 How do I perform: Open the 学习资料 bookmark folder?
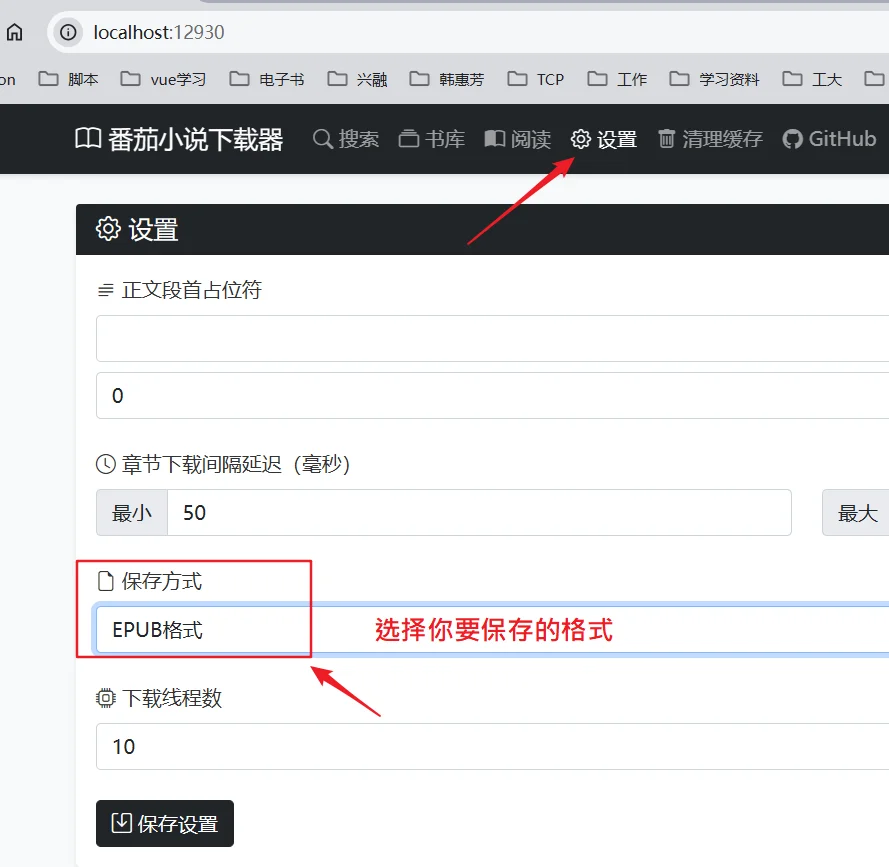coord(714,79)
